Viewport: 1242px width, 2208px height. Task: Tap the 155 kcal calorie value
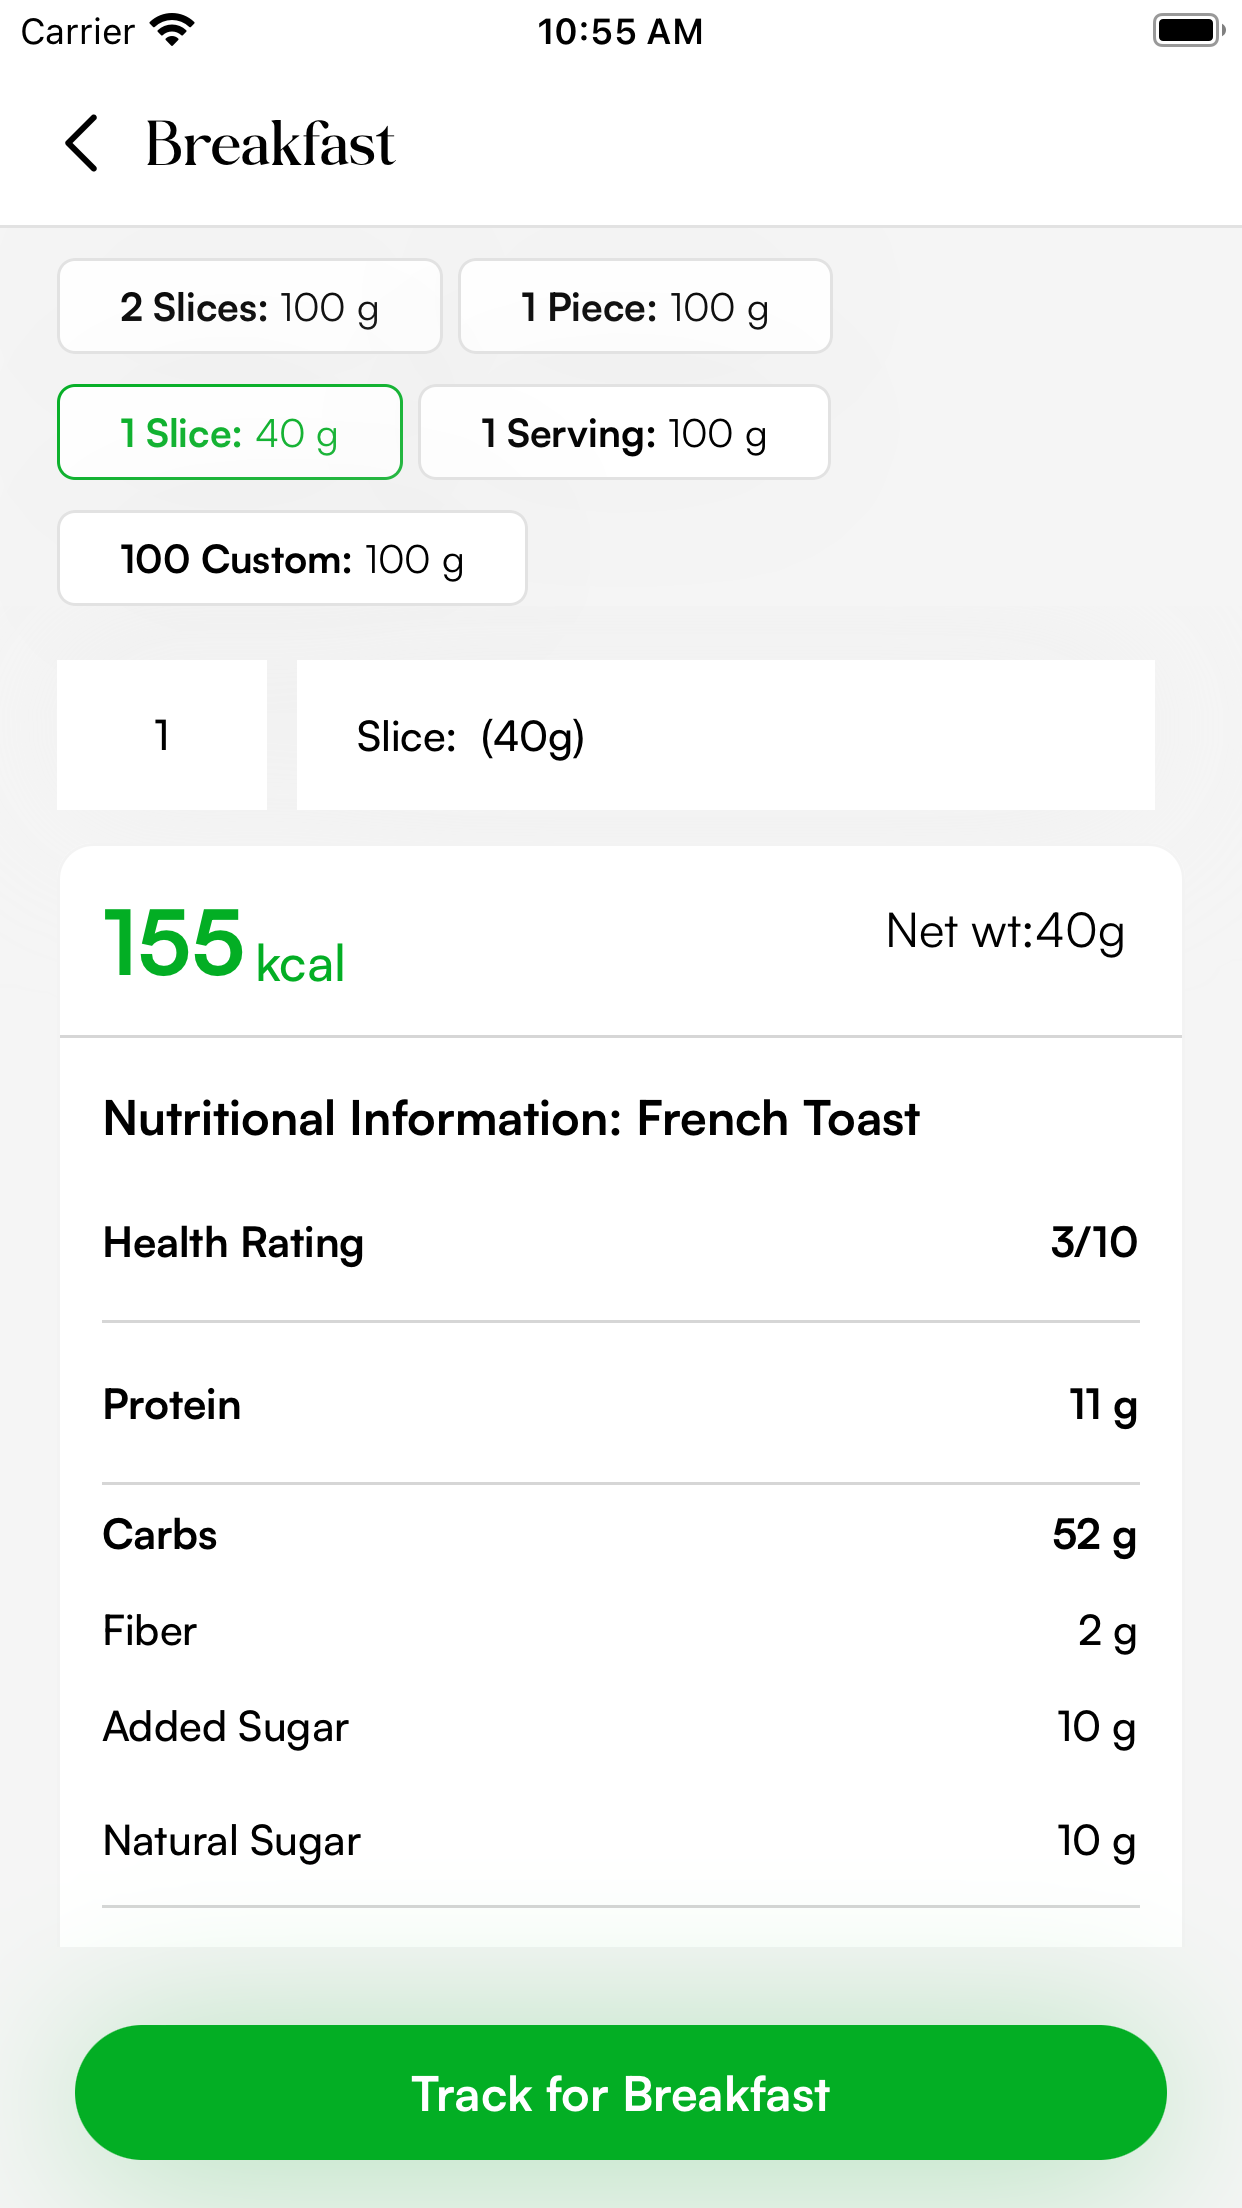point(224,944)
